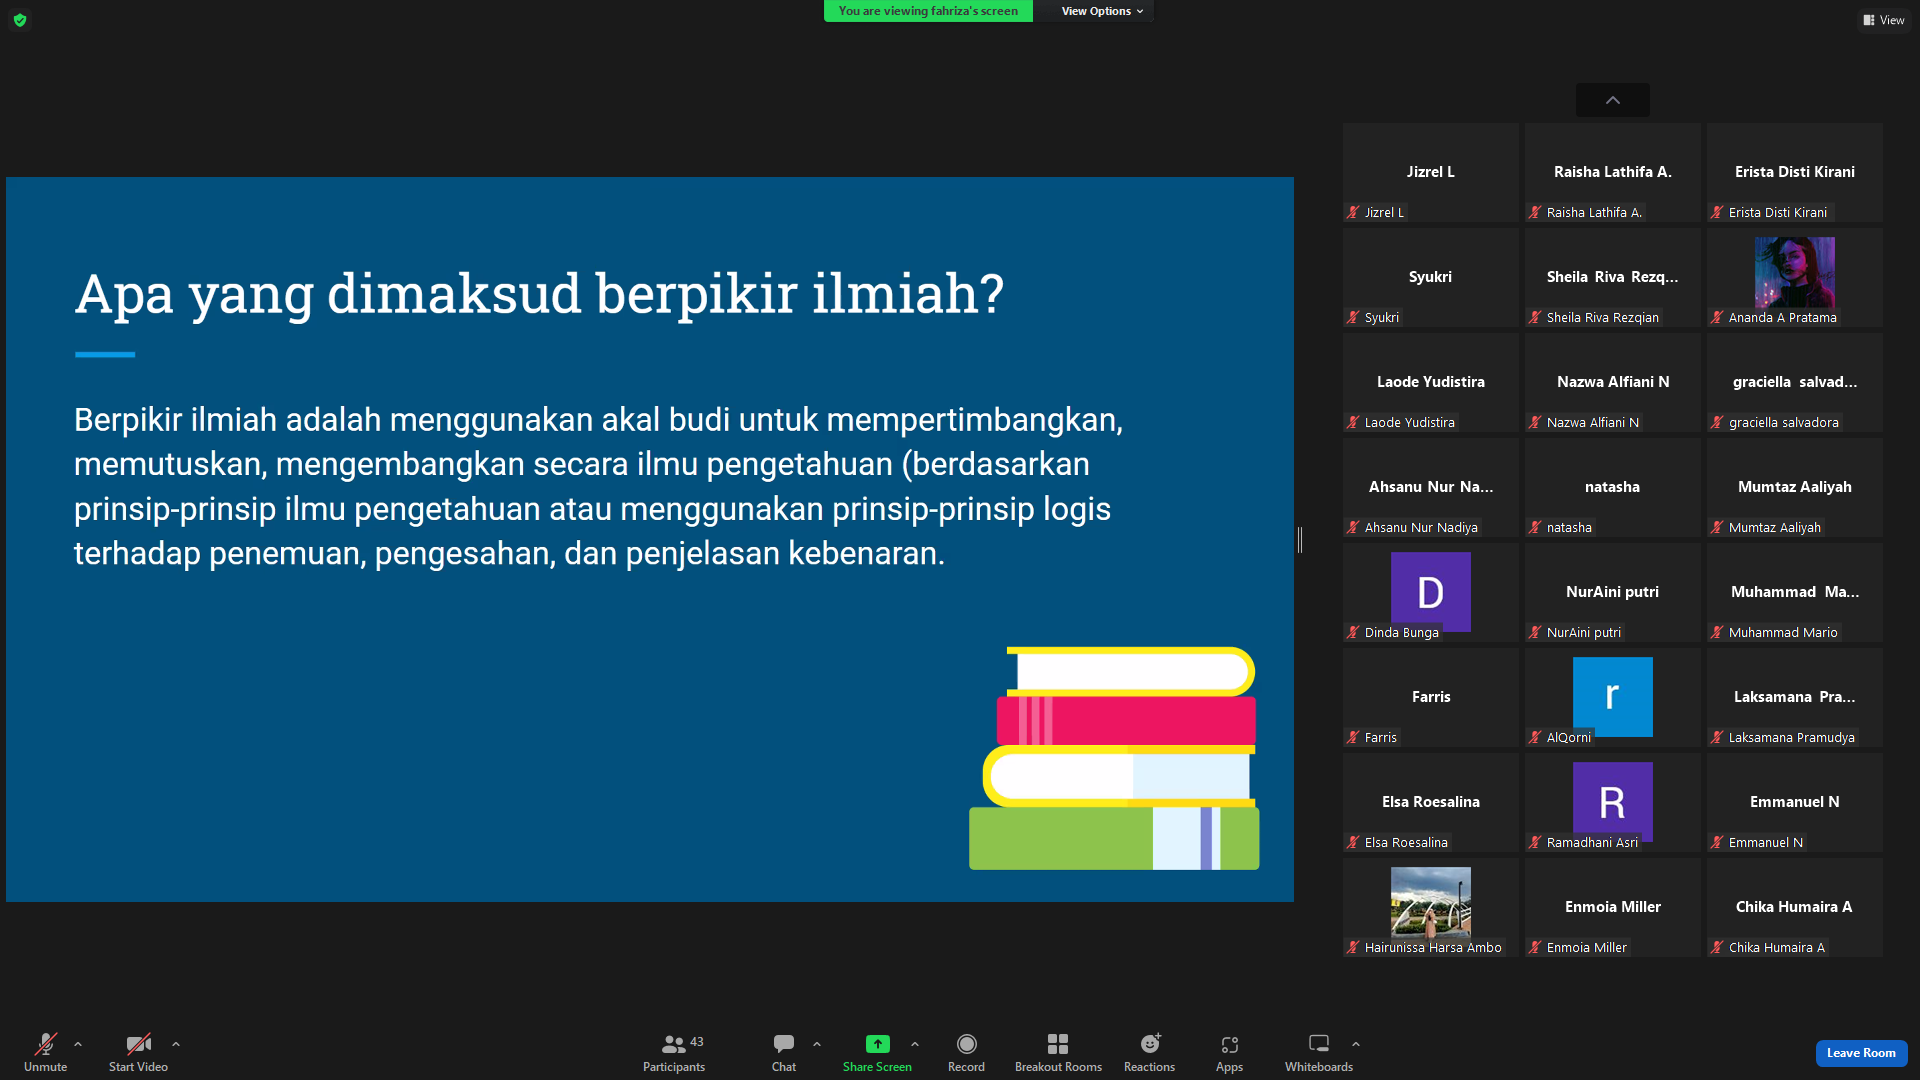Click Ananda A Pratama profile picture
The height and width of the screenshot is (1080, 1920).
coord(1795,272)
